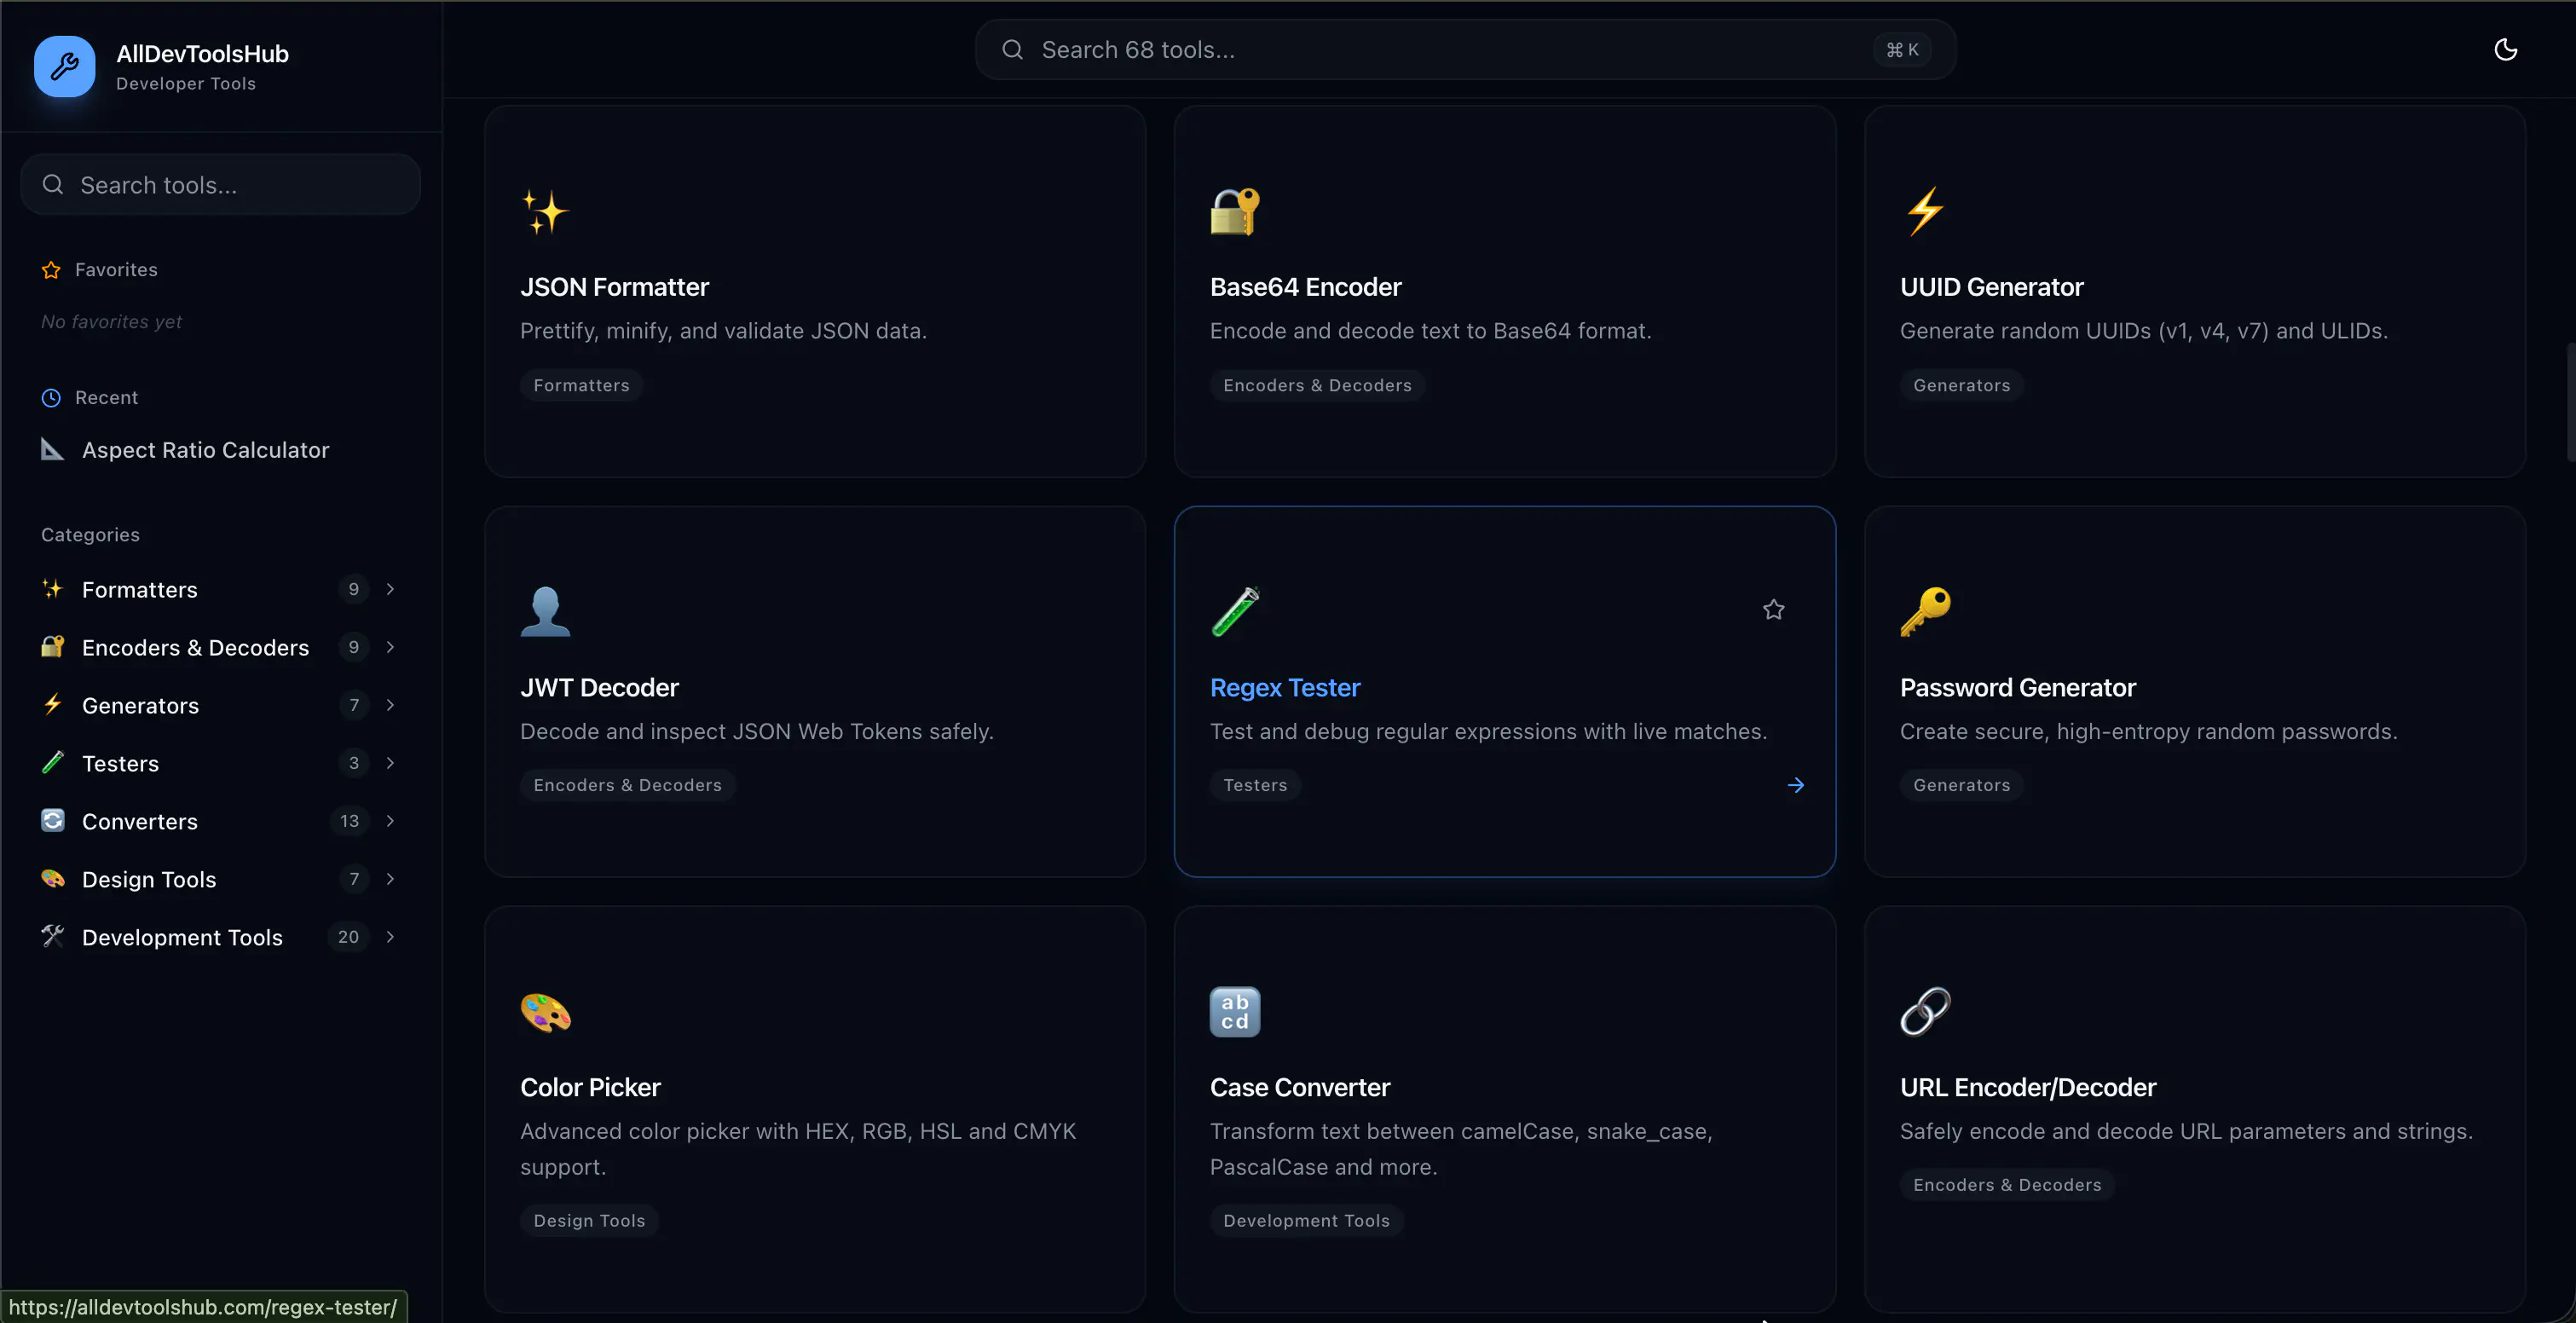Viewport: 2576px width, 1323px height.
Task: Open Aspect Ratio Calculator from recents
Action: [205, 450]
